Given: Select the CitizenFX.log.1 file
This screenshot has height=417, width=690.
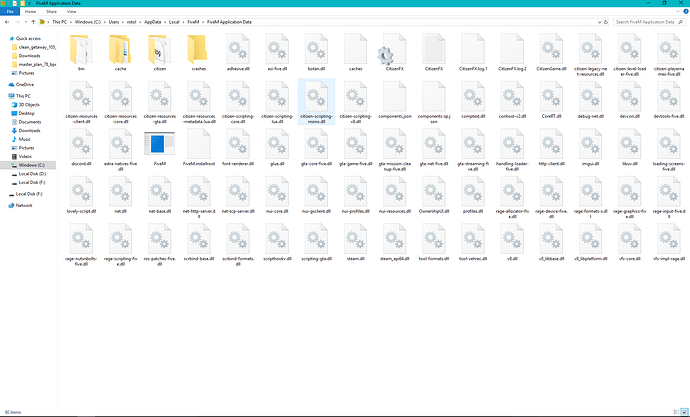Looking at the screenshot, I should coord(473,53).
